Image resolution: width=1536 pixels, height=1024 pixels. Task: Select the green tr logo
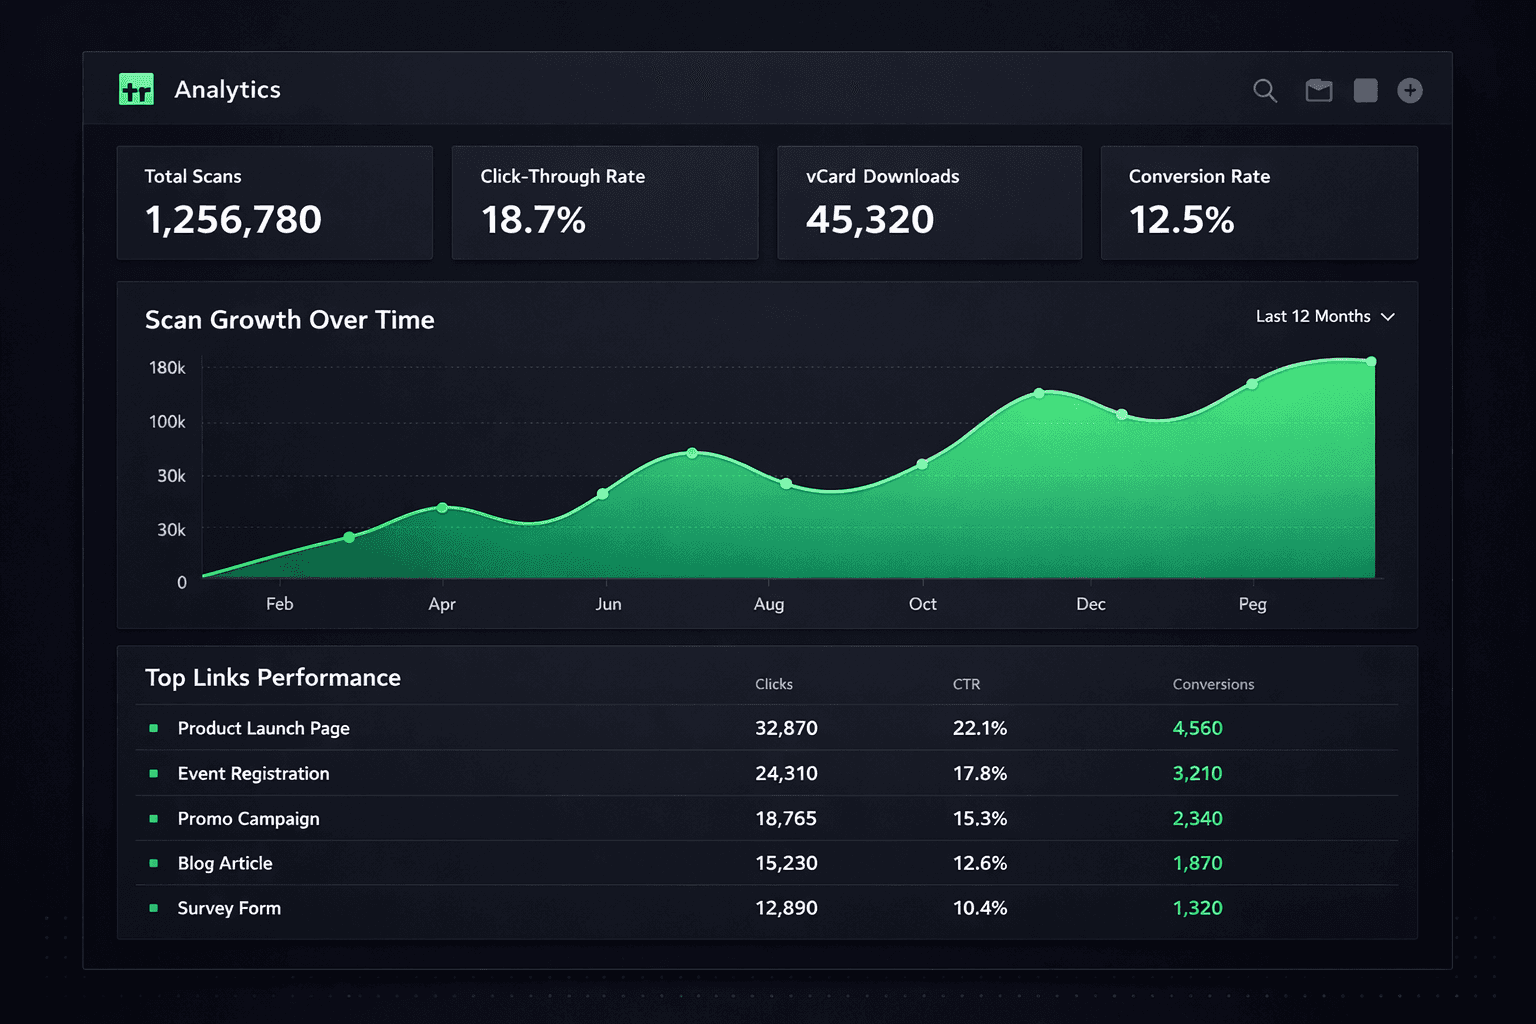pos(136,89)
